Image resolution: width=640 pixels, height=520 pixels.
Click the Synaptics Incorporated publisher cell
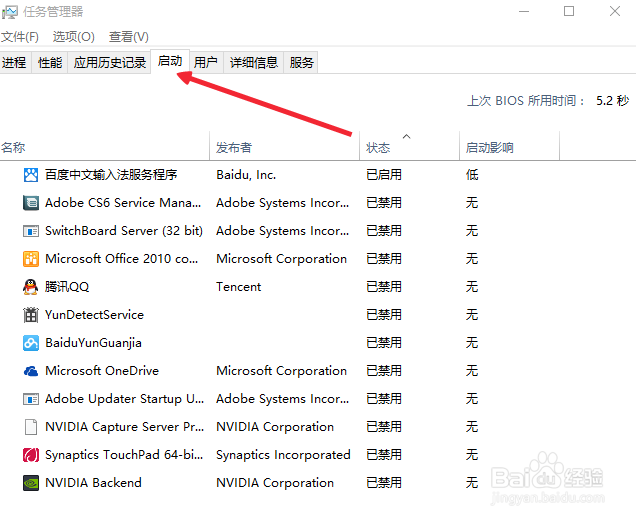[x=283, y=455]
